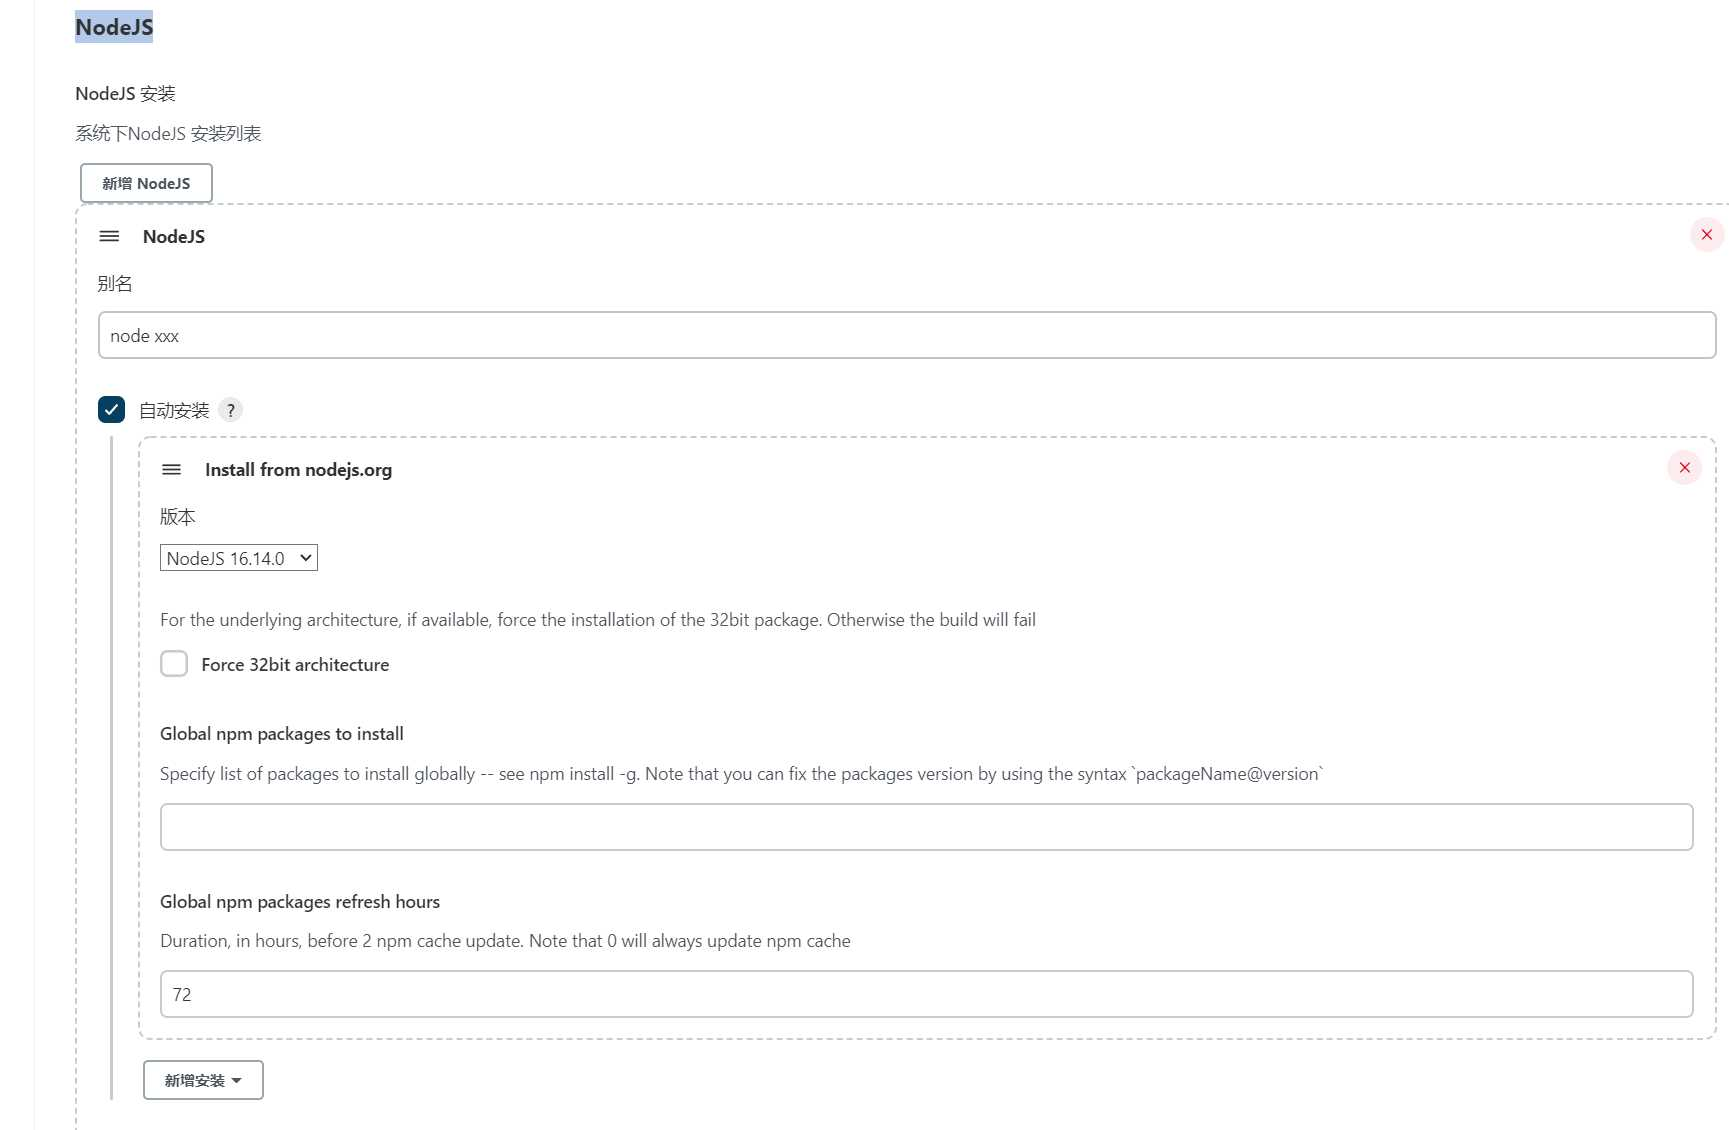The width and height of the screenshot is (1729, 1130).
Task: Click the npm refresh hours field showing 72
Action: [926, 994]
